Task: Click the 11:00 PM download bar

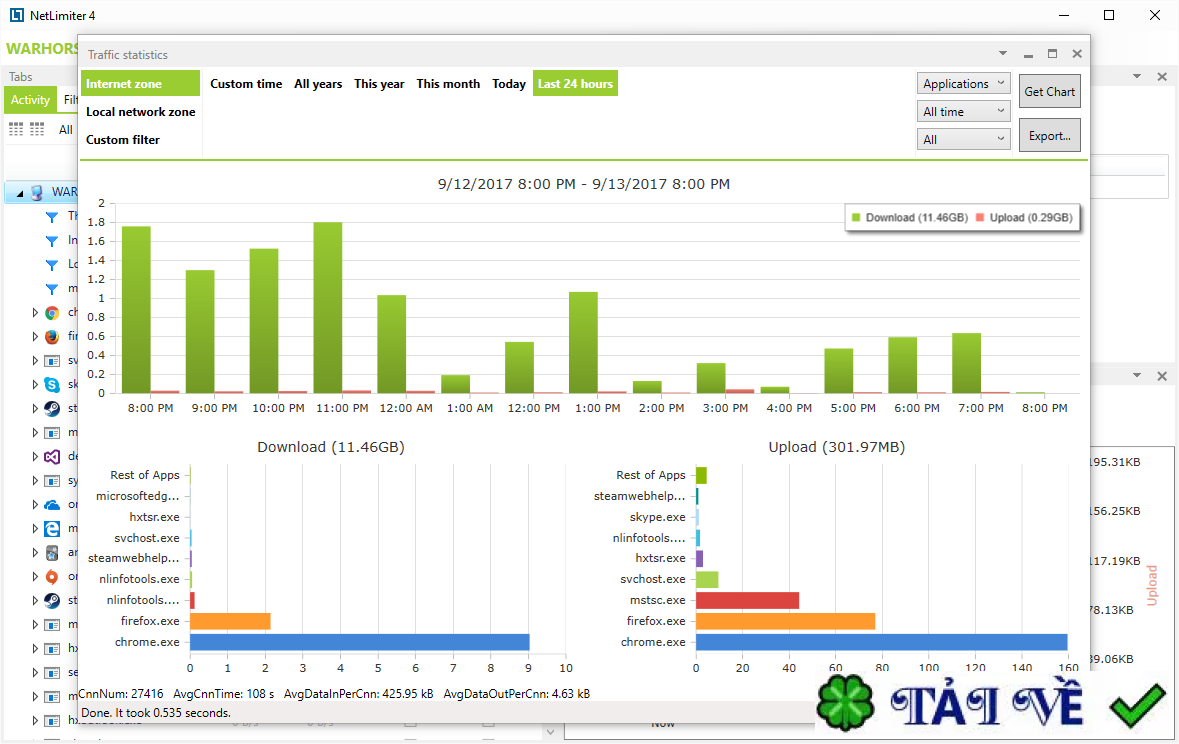Action: point(328,305)
